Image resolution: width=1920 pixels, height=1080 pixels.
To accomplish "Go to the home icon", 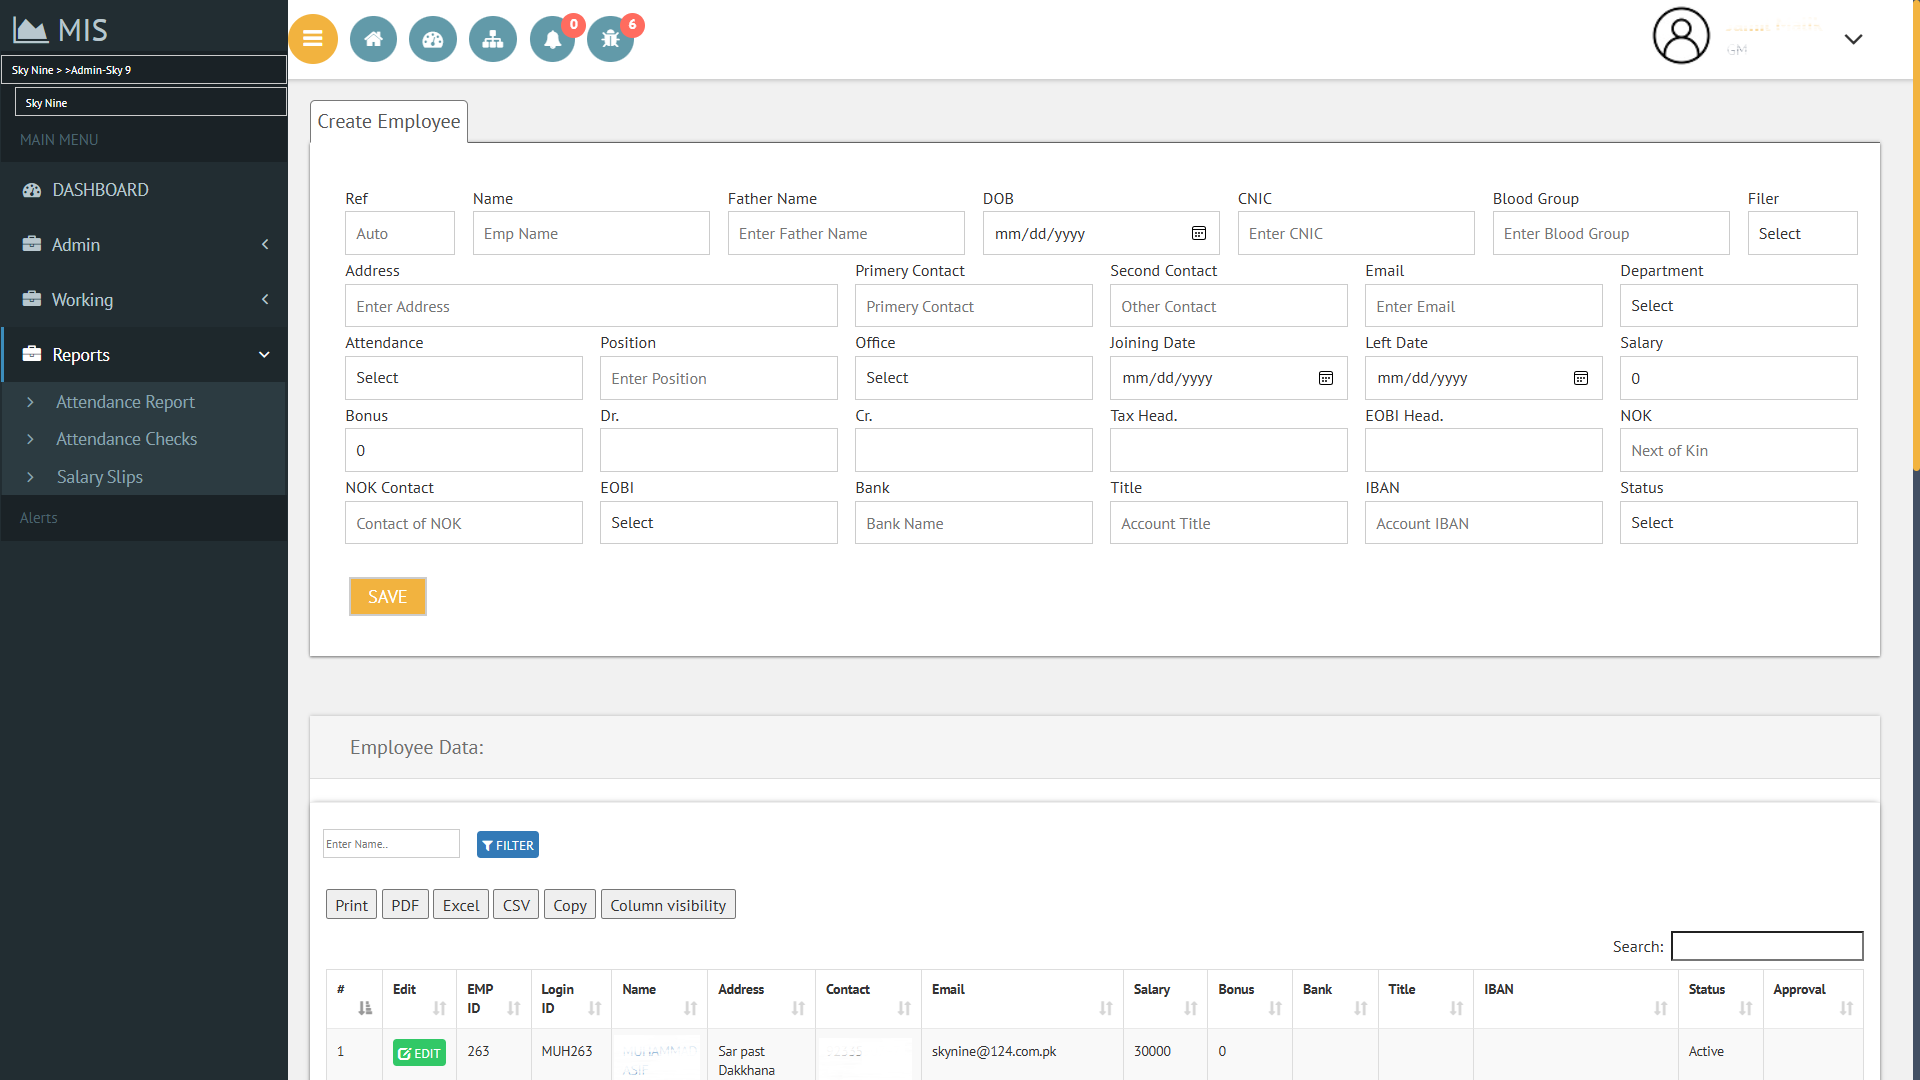I will [373, 39].
